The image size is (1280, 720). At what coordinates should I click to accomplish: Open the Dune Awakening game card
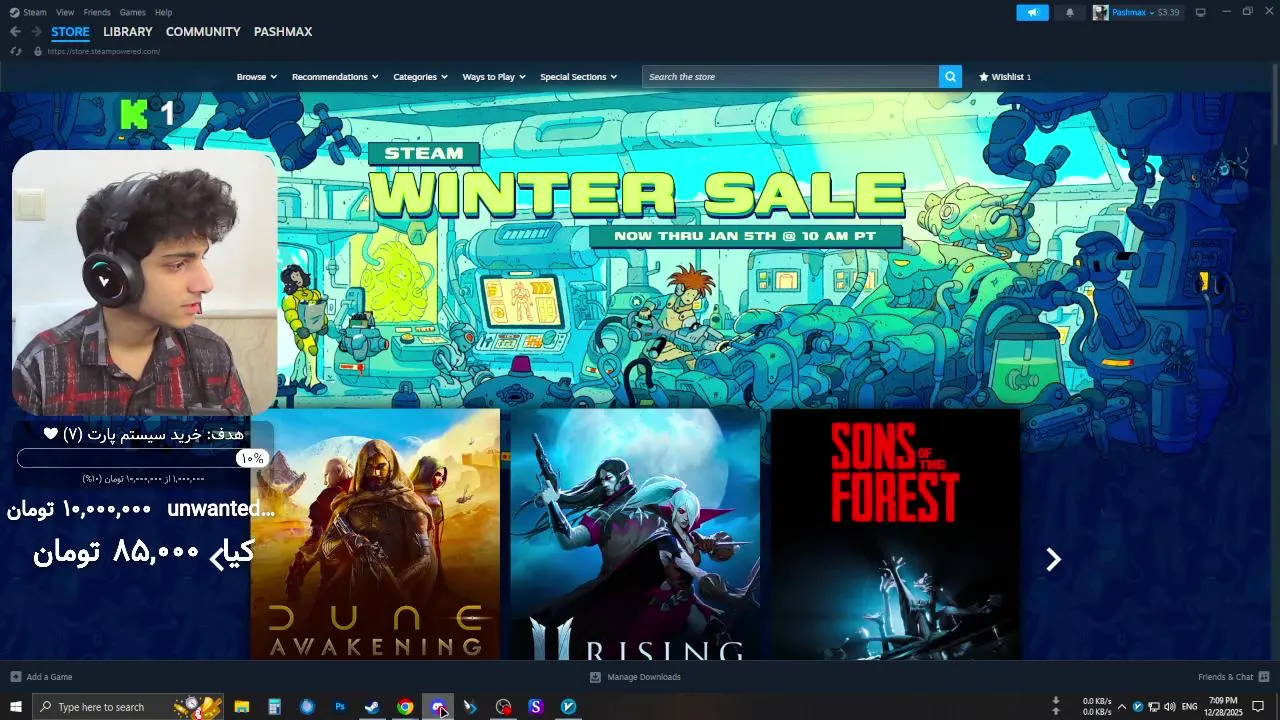point(375,534)
